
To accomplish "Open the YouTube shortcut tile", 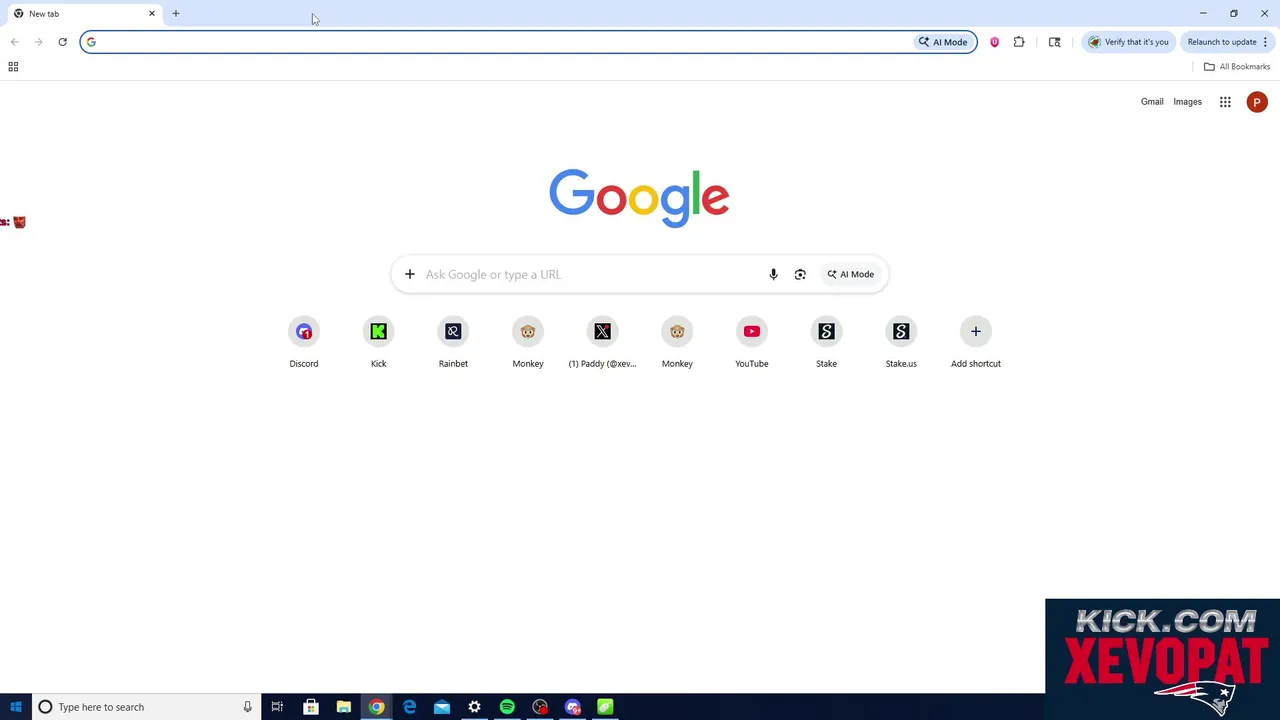I will [752, 342].
